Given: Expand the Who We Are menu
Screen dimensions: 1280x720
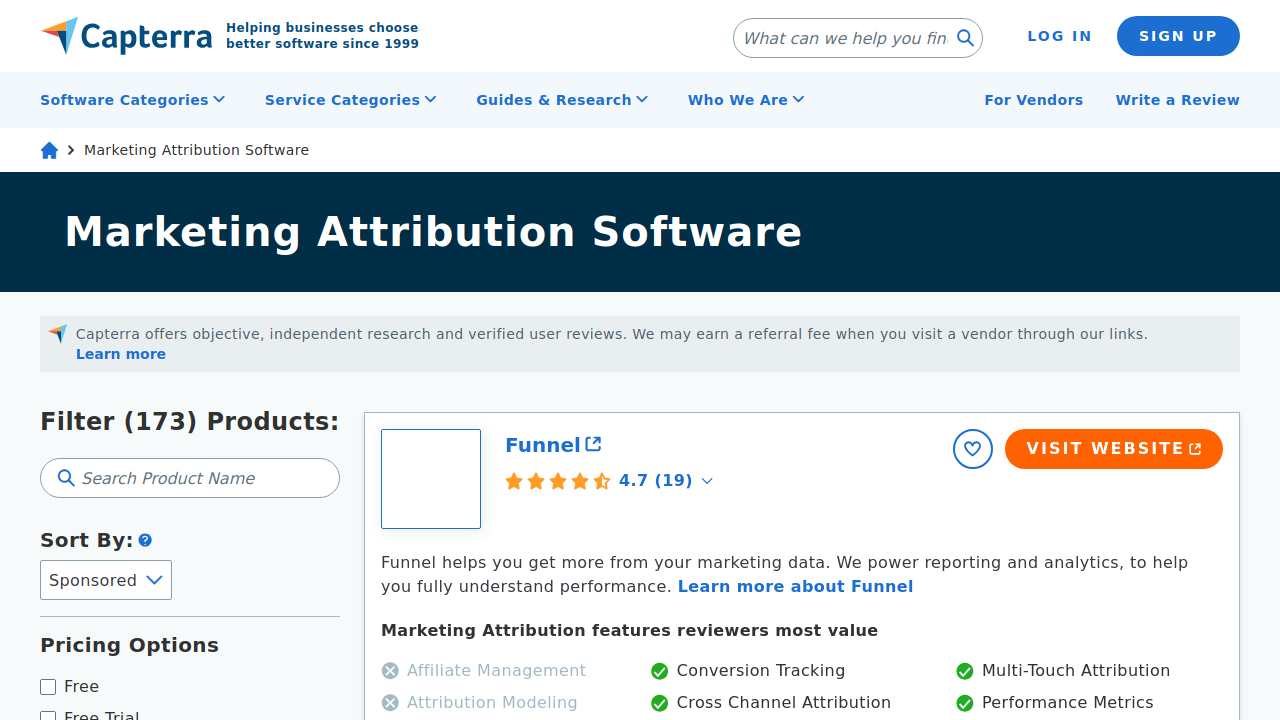Looking at the screenshot, I should point(746,100).
